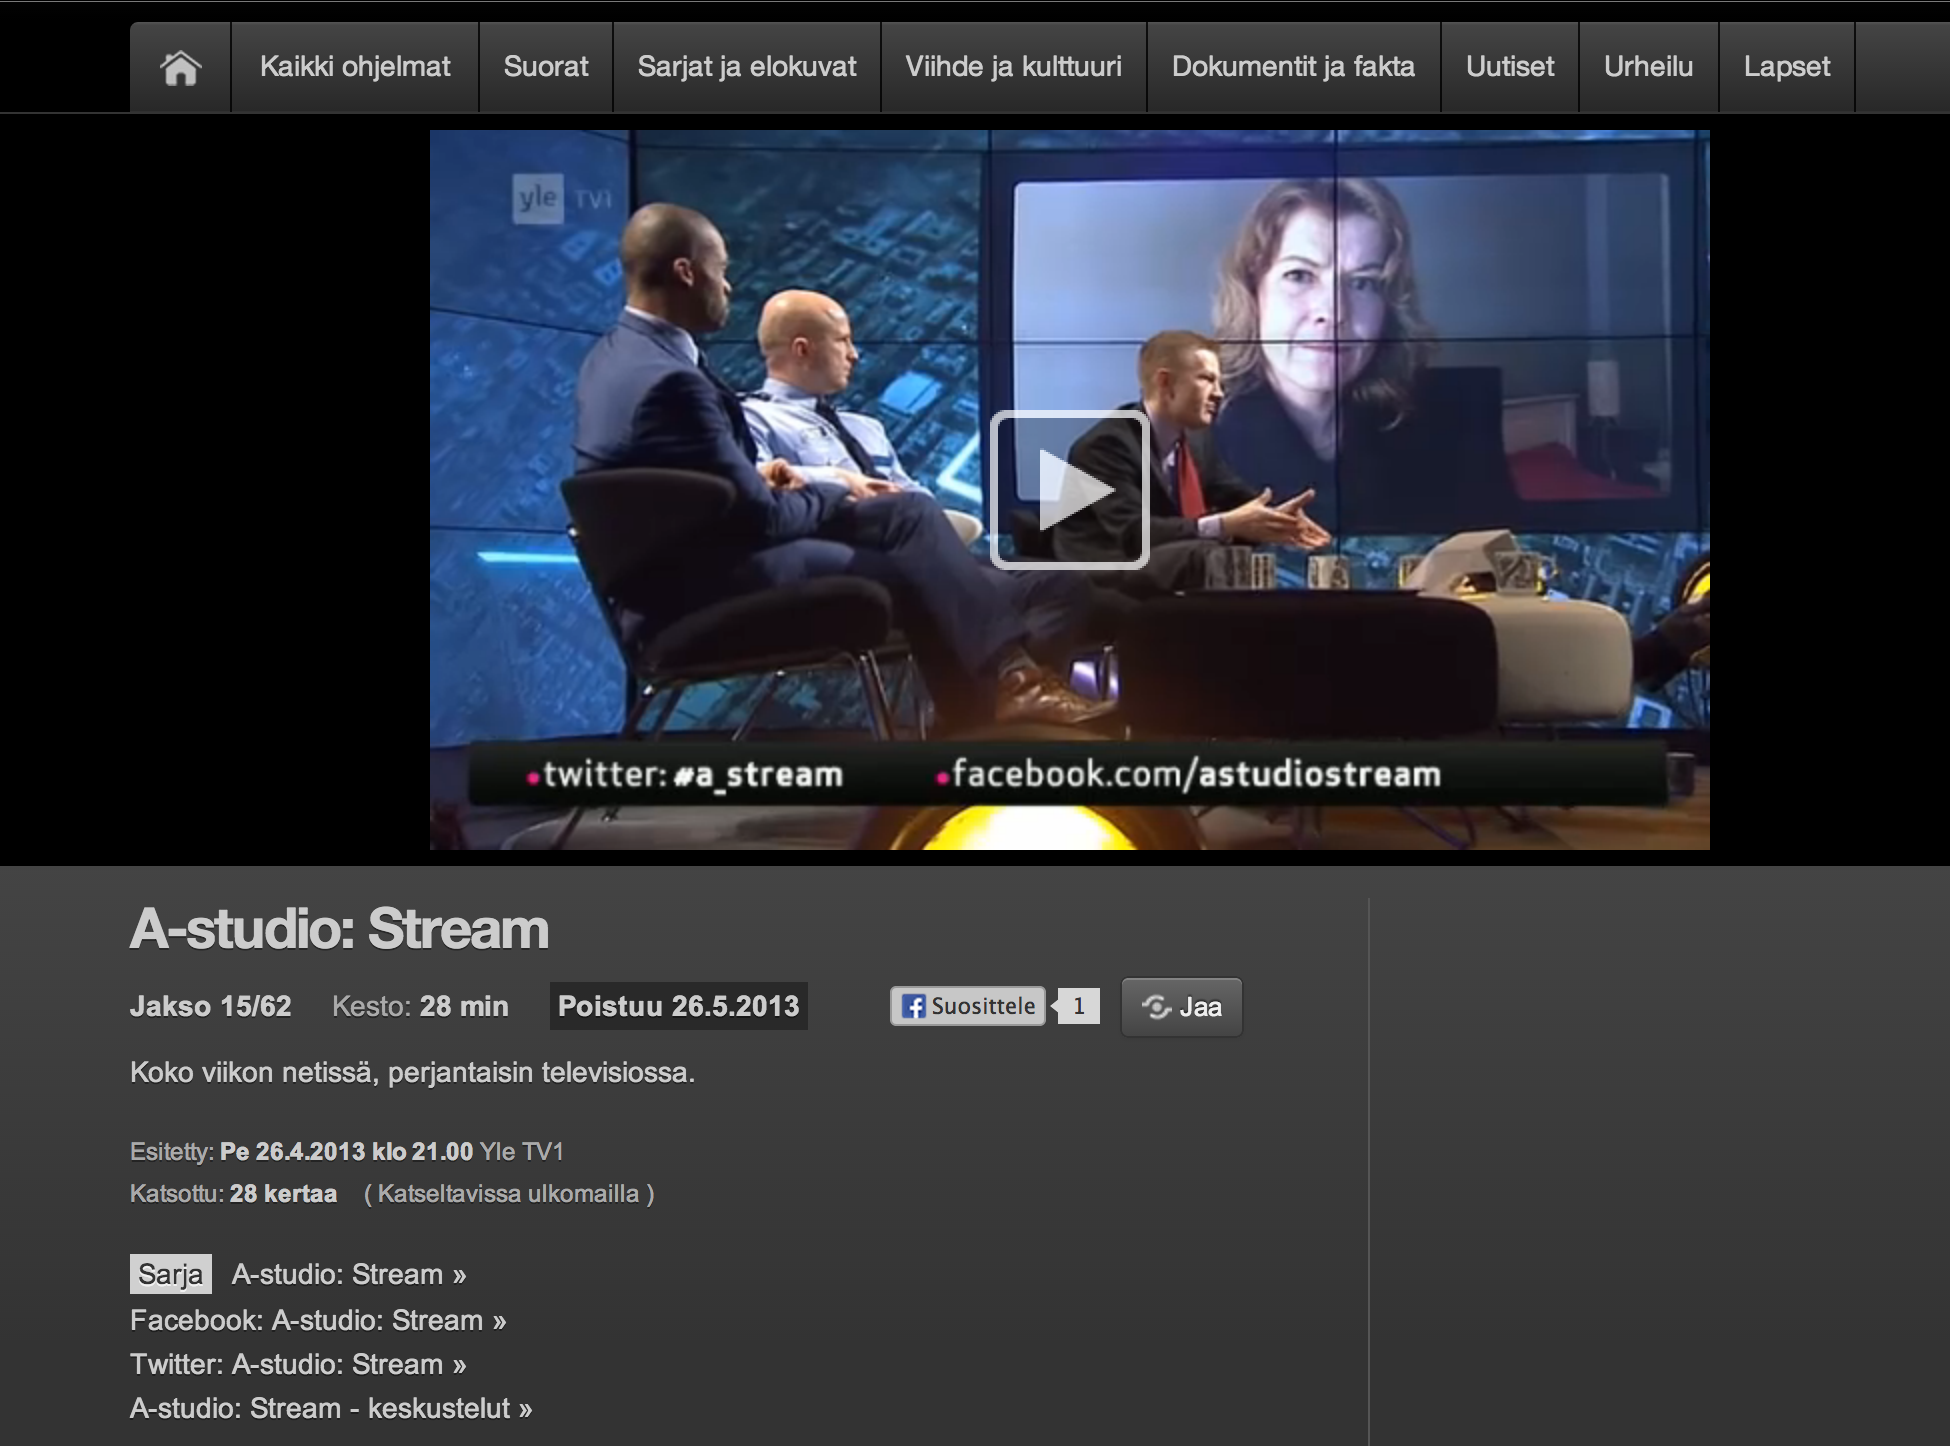
Task: Open Twitter: A-studio: Stream link
Action: (298, 1364)
